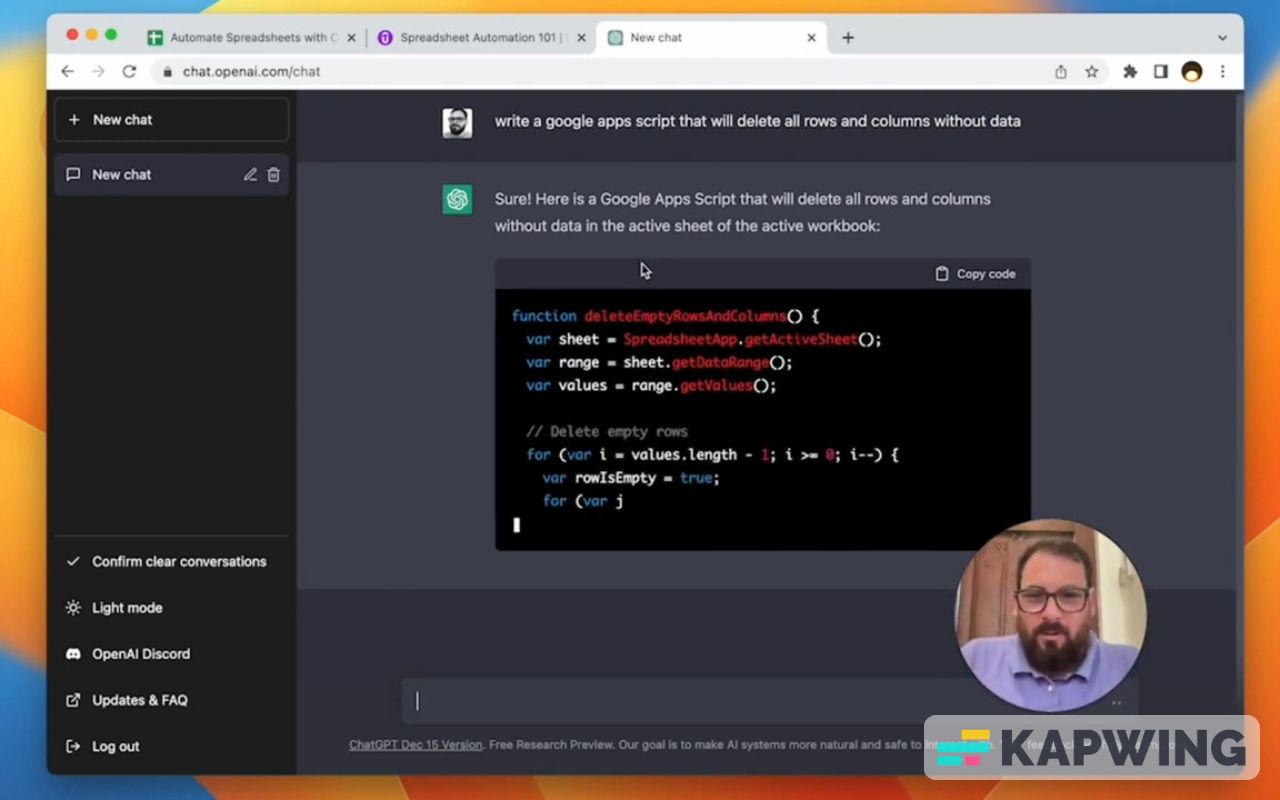Click the deleteEmptyRowsAndColumns function name
This screenshot has width=1280, height=800.
(x=685, y=316)
